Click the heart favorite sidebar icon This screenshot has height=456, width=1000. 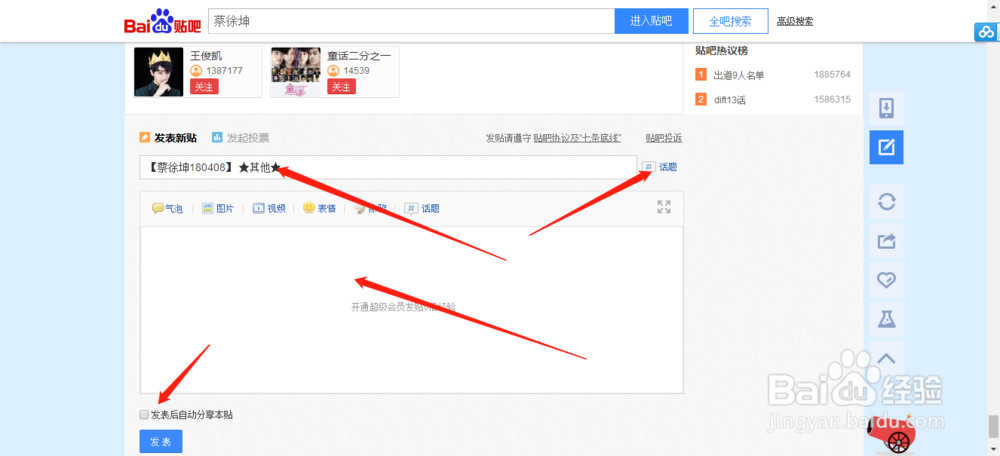tap(886, 279)
